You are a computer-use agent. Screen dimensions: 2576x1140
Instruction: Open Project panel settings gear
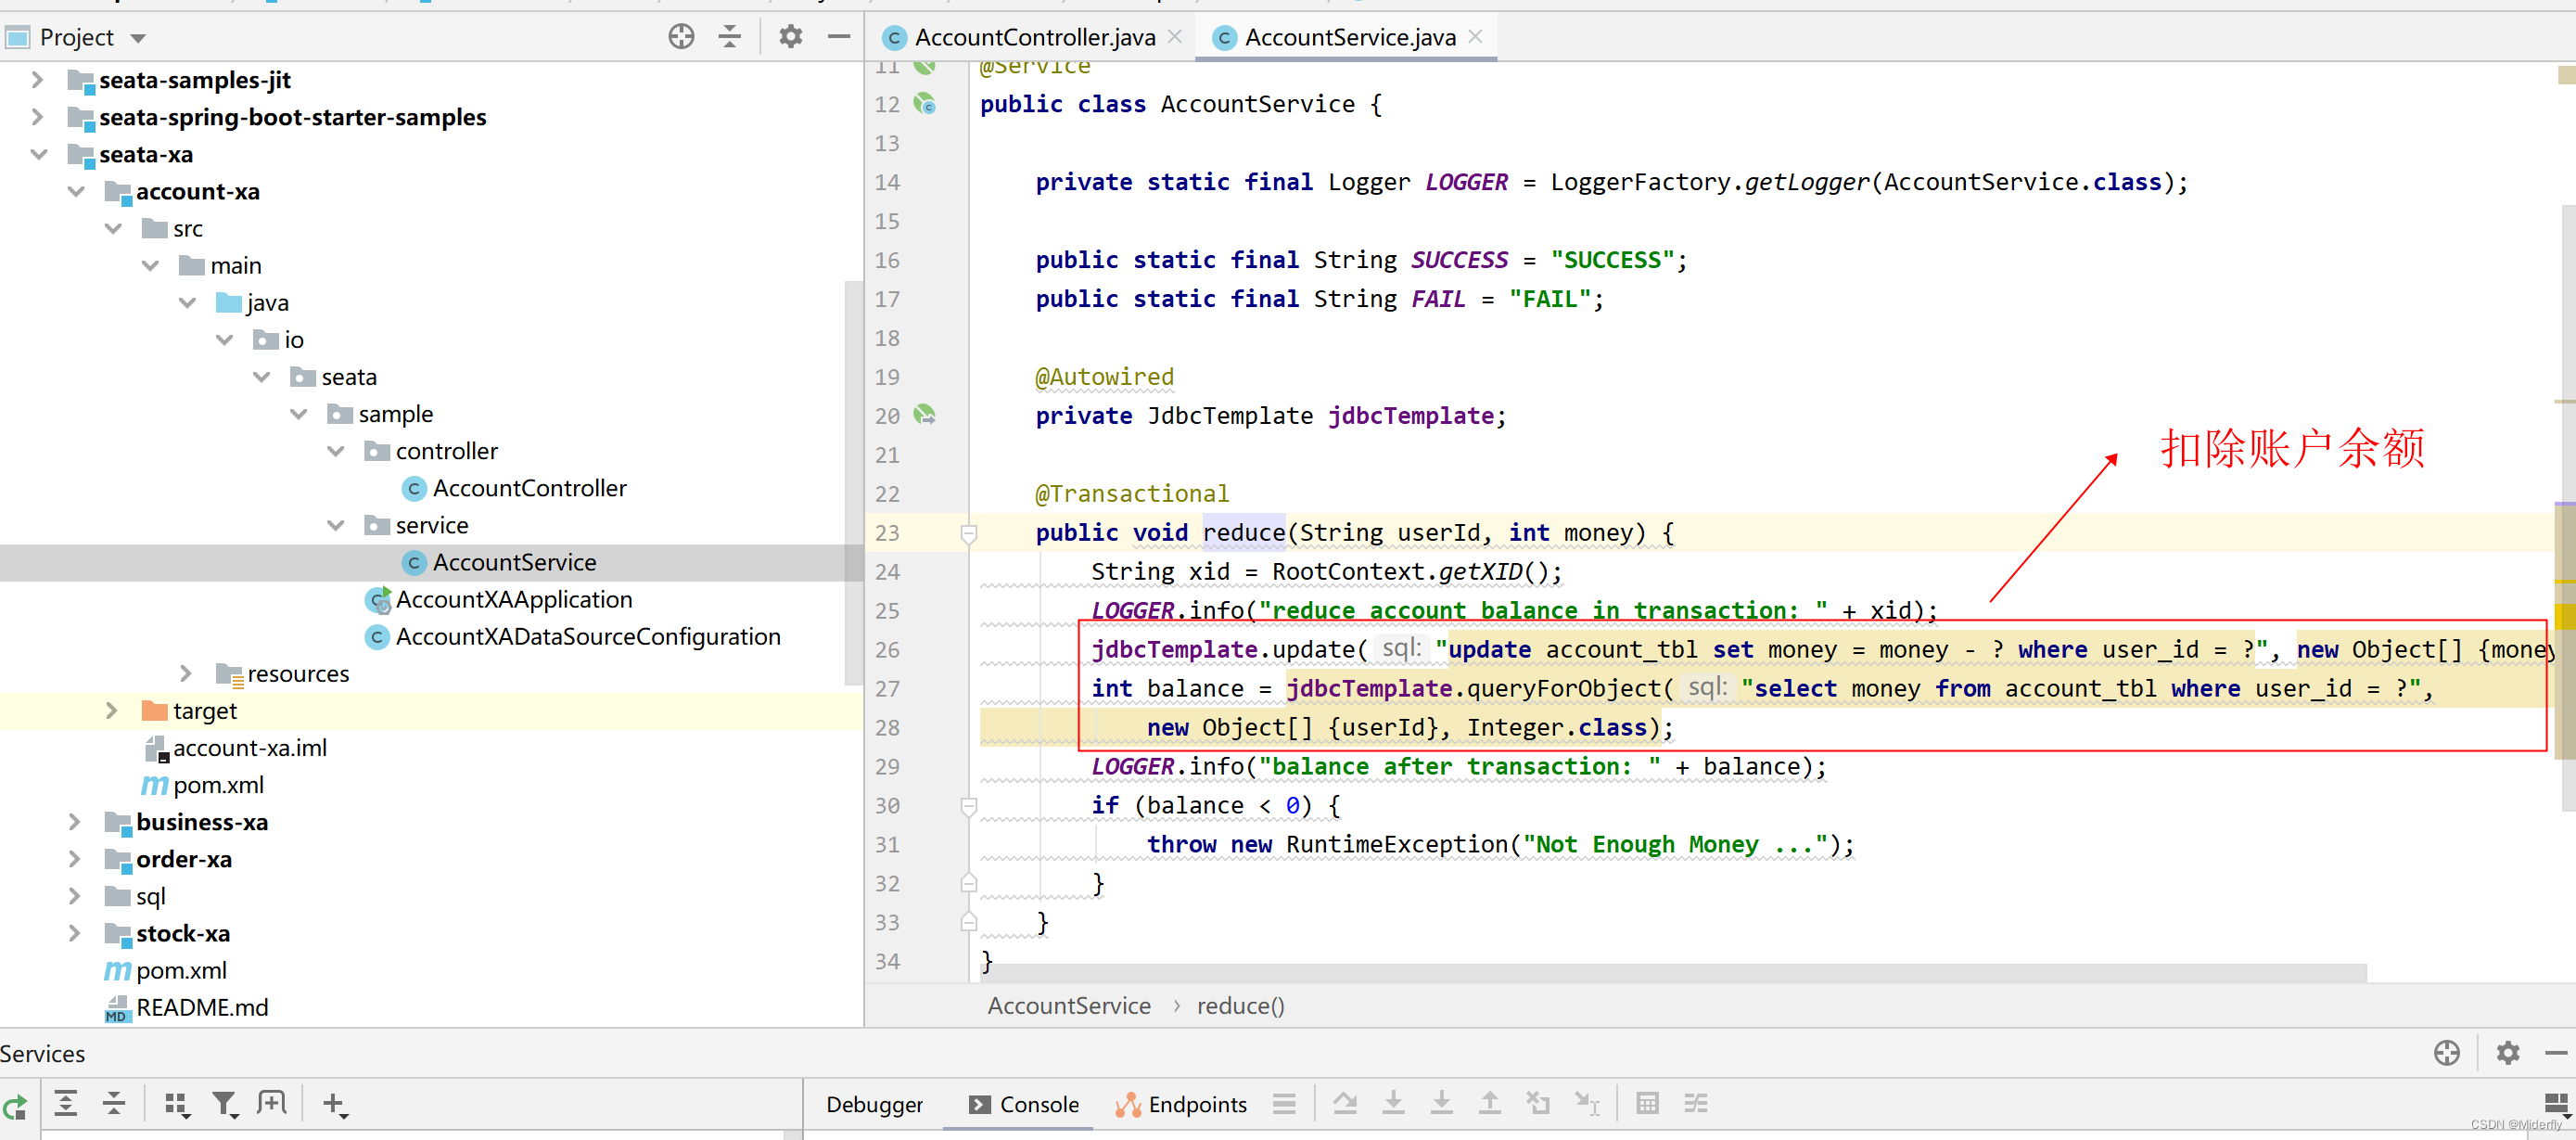[x=790, y=37]
